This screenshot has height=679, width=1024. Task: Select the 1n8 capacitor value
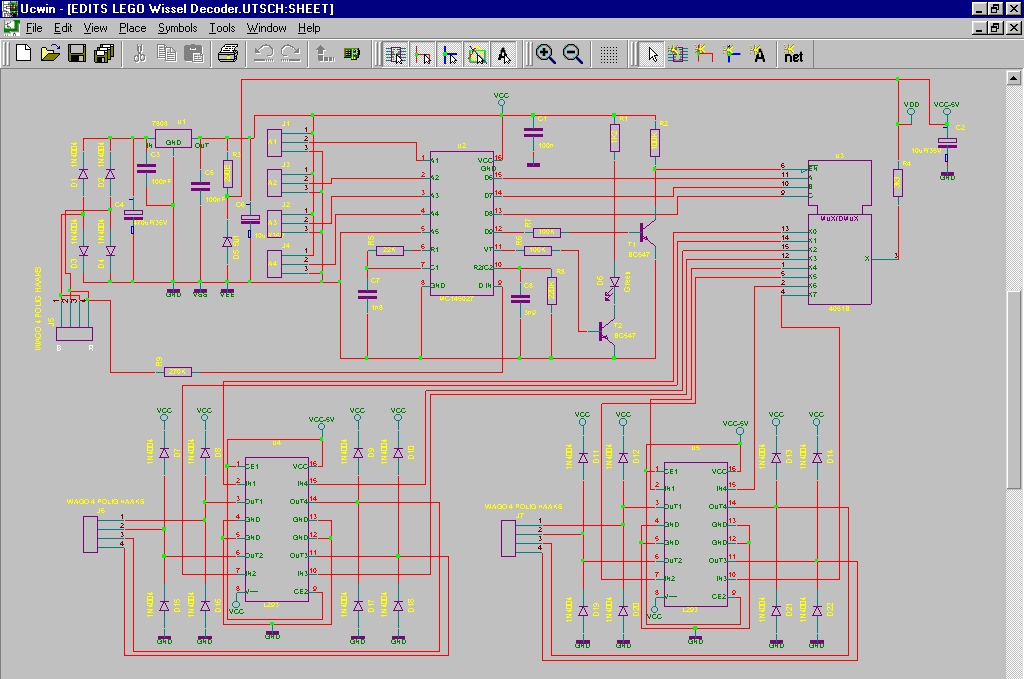click(x=377, y=308)
